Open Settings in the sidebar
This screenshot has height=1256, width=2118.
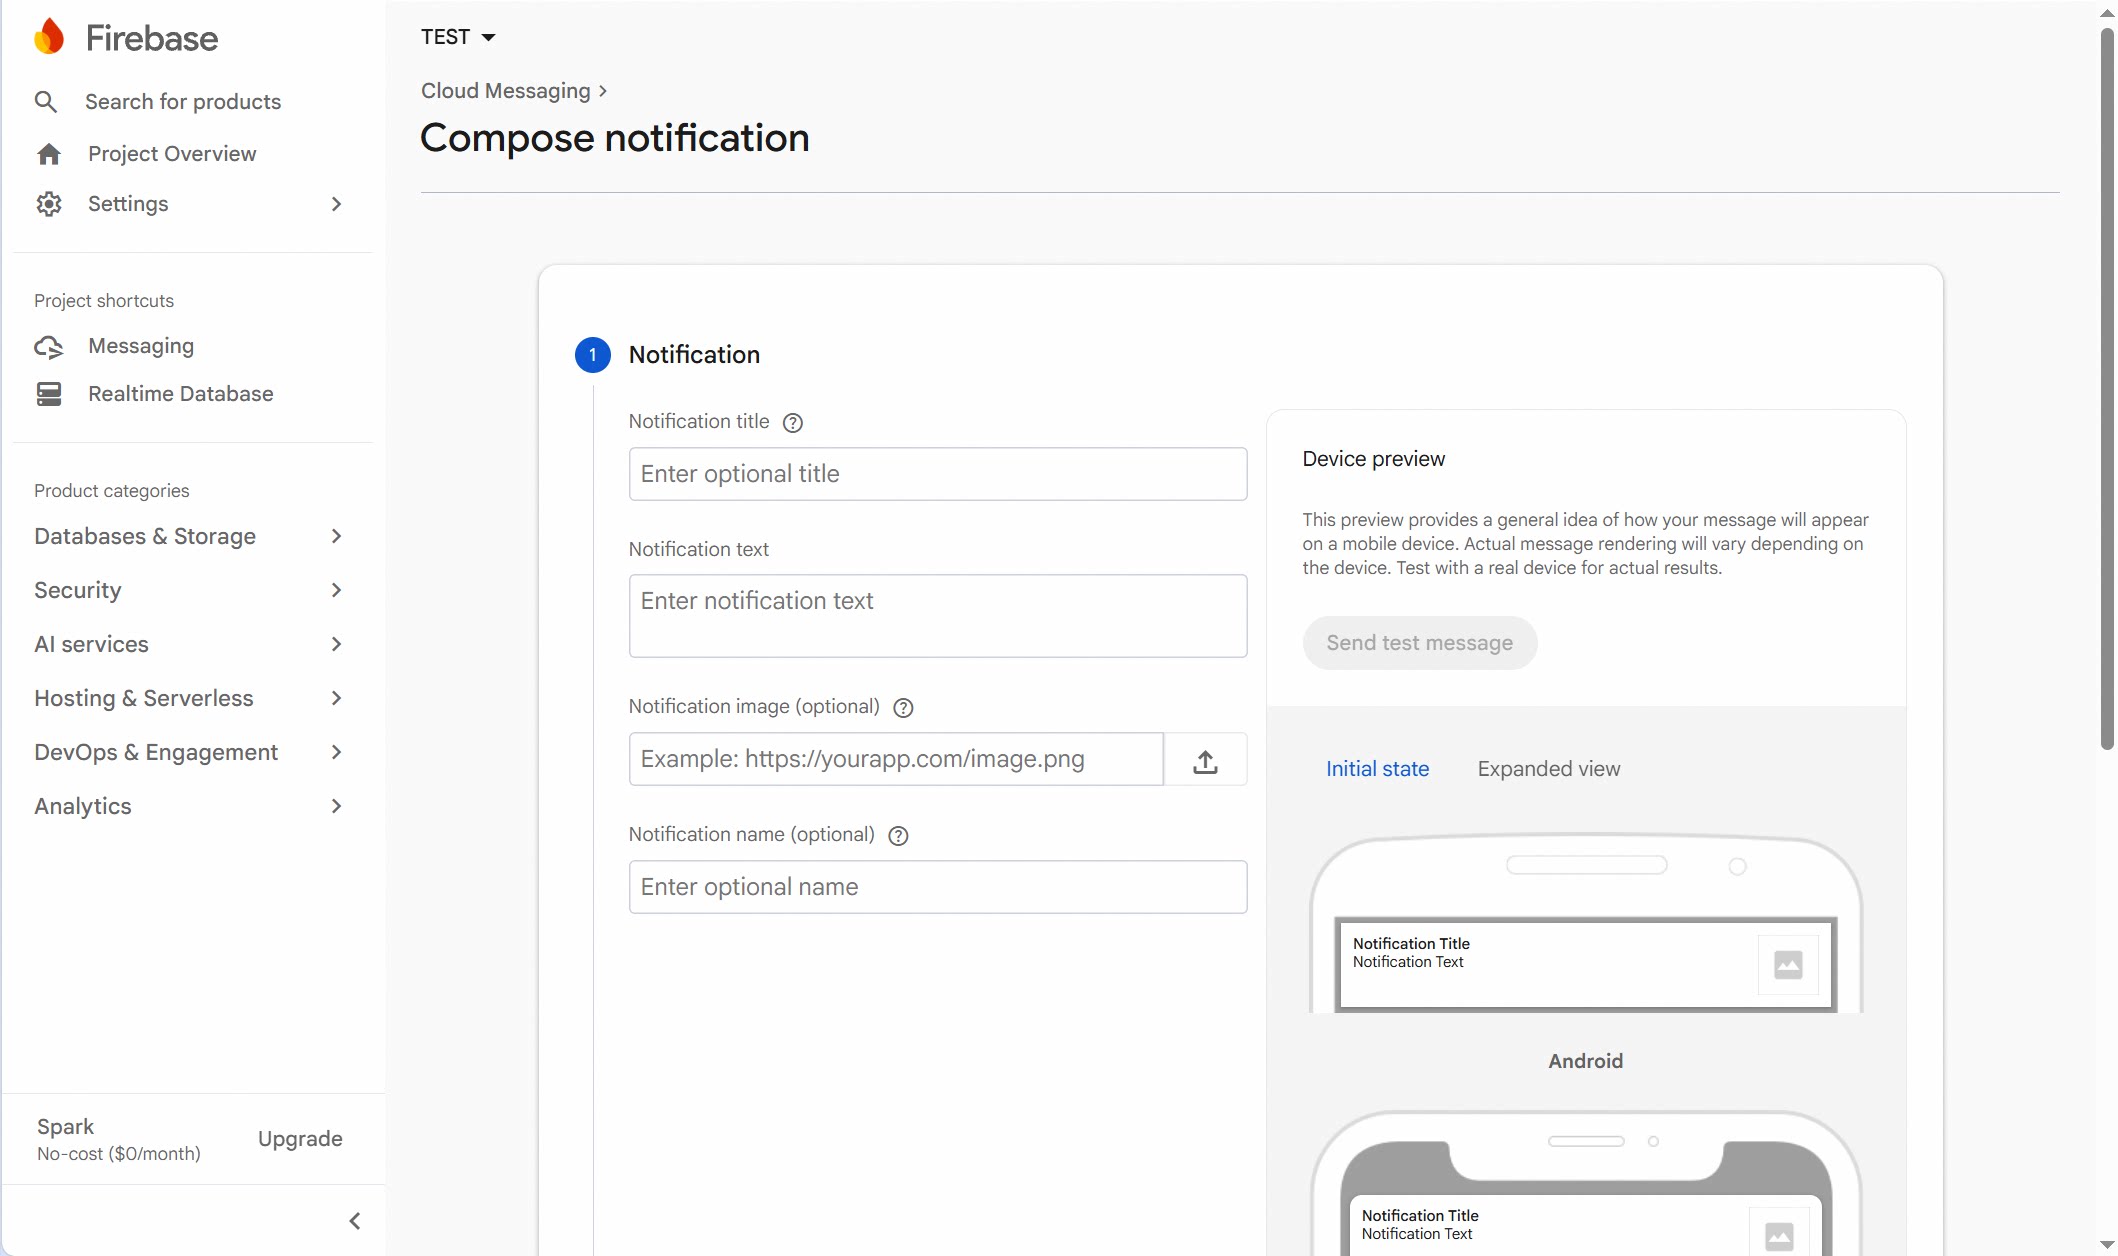point(128,204)
